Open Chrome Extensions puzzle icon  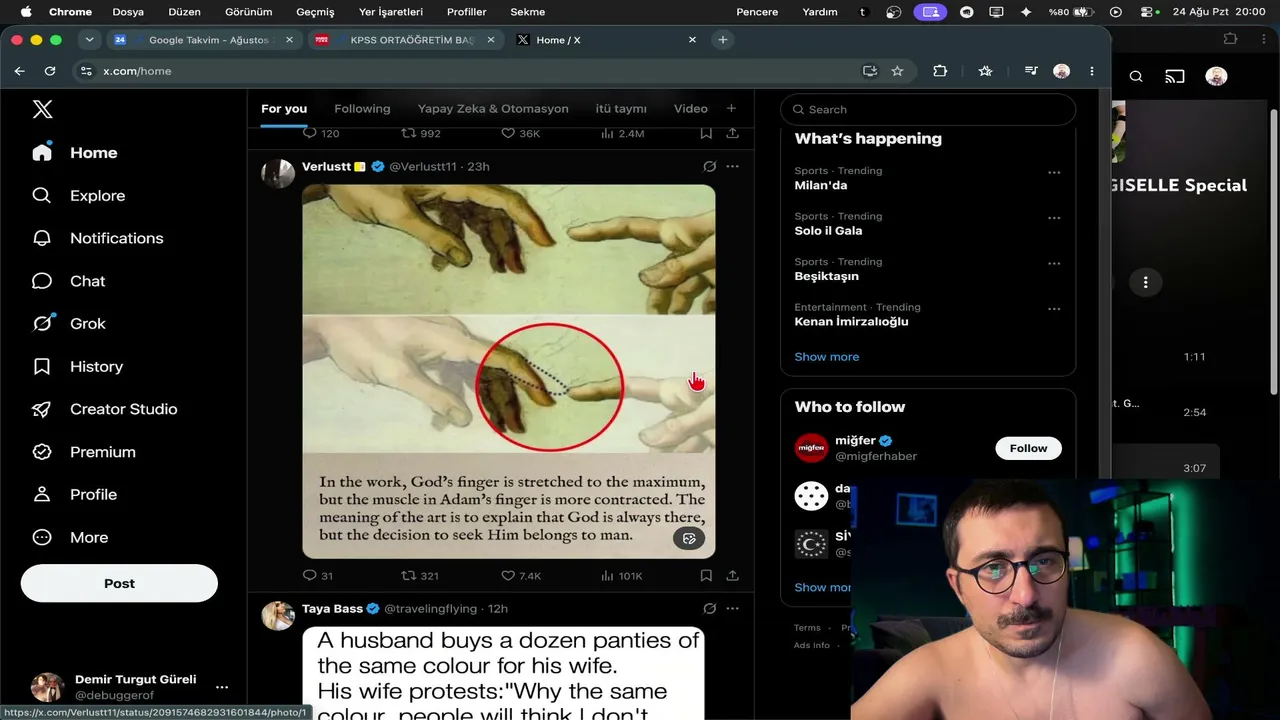(940, 71)
